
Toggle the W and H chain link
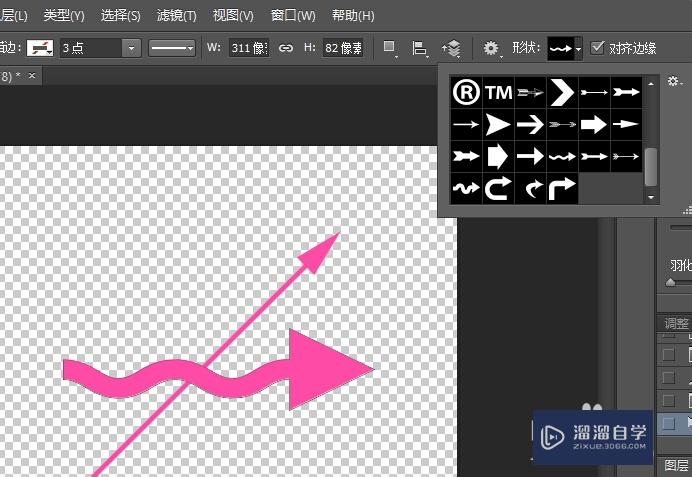click(286, 48)
